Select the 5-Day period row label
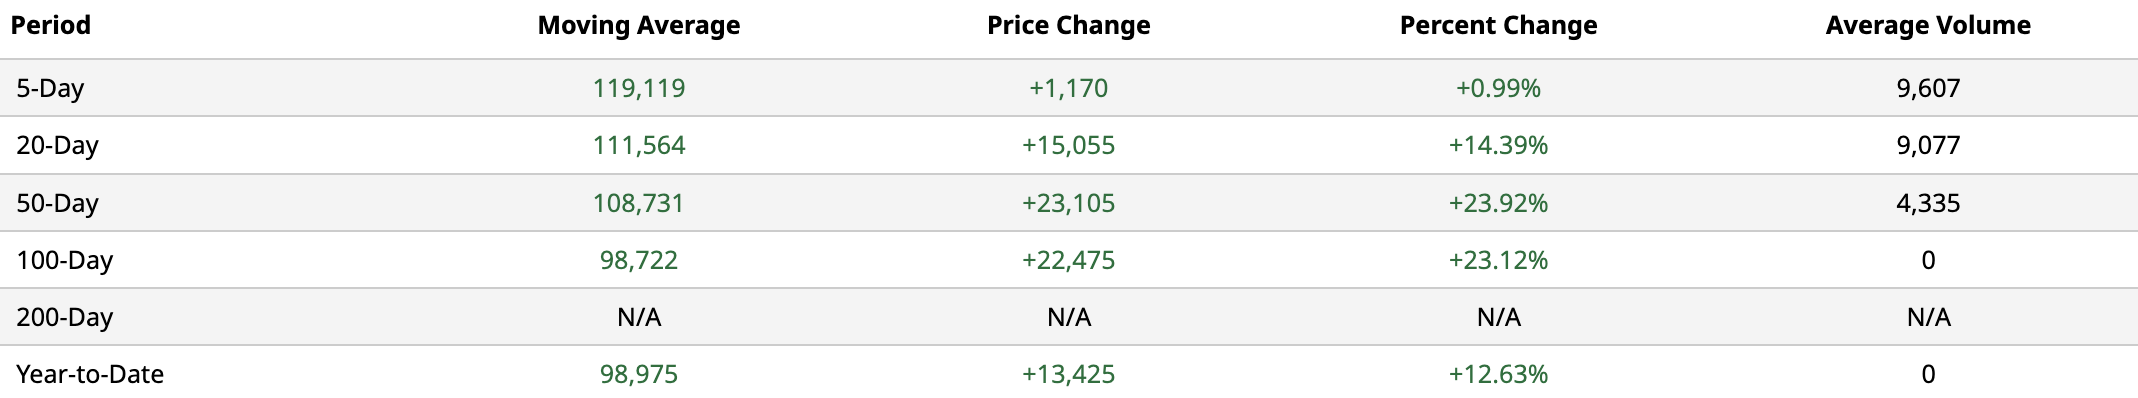The image size is (2138, 398). (x=50, y=89)
